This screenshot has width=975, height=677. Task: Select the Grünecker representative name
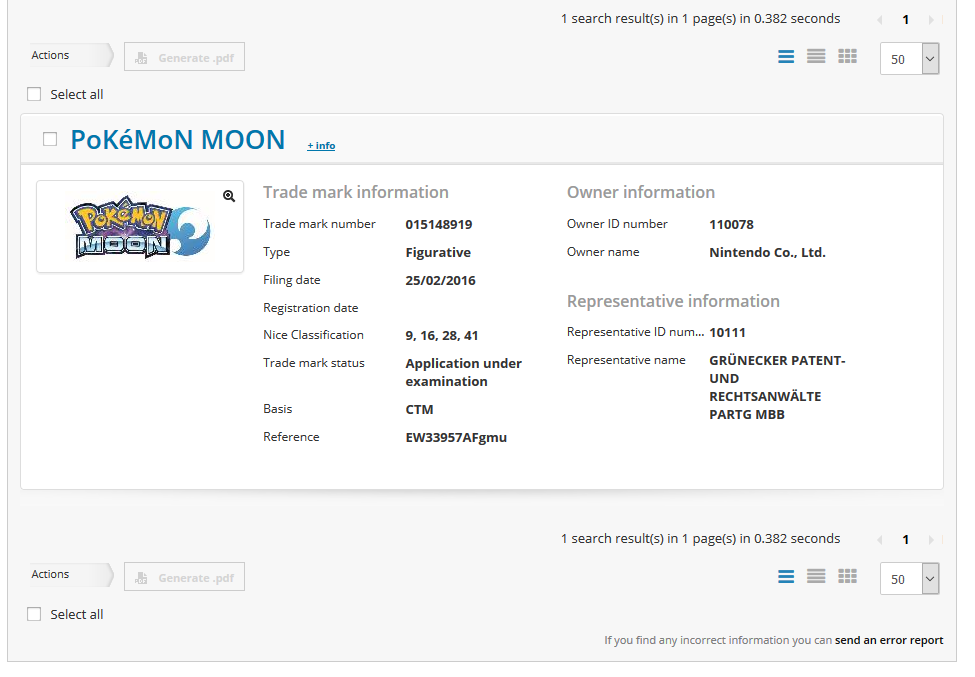pyautogui.click(x=777, y=387)
